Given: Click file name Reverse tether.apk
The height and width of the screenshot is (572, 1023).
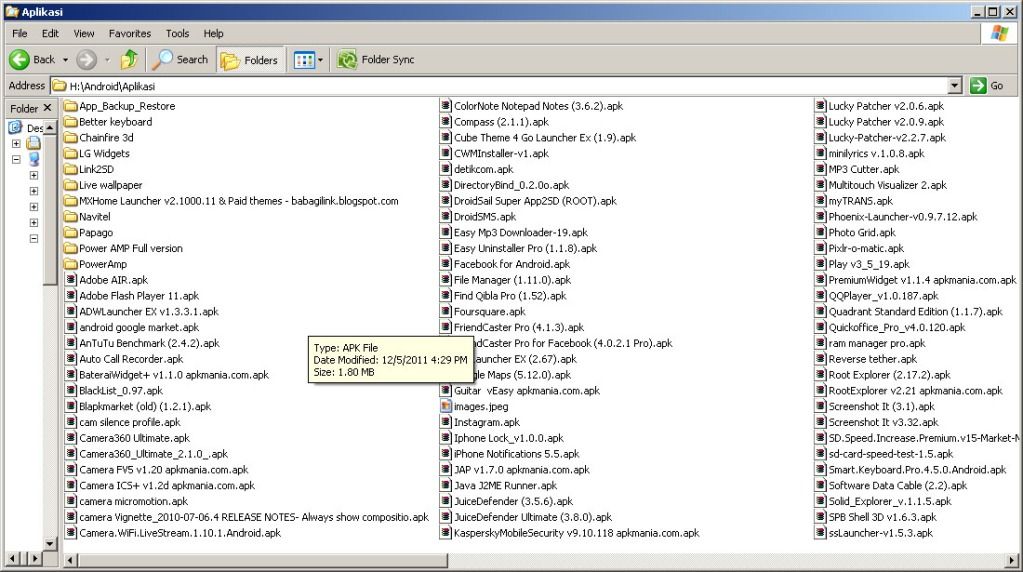Looking at the screenshot, I should pyautogui.click(x=872, y=359).
